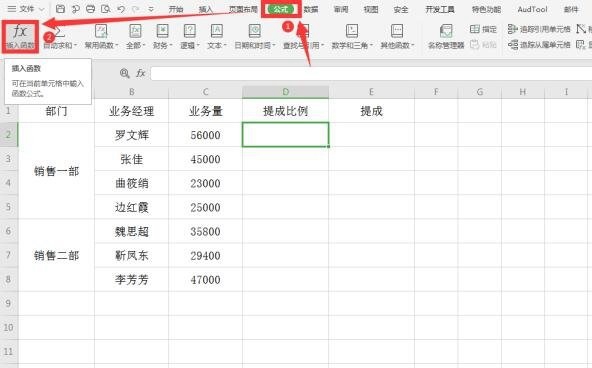The width and height of the screenshot is (592, 368).
Task: Open the 文本 functions dropdown
Action: pyautogui.click(x=217, y=37)
